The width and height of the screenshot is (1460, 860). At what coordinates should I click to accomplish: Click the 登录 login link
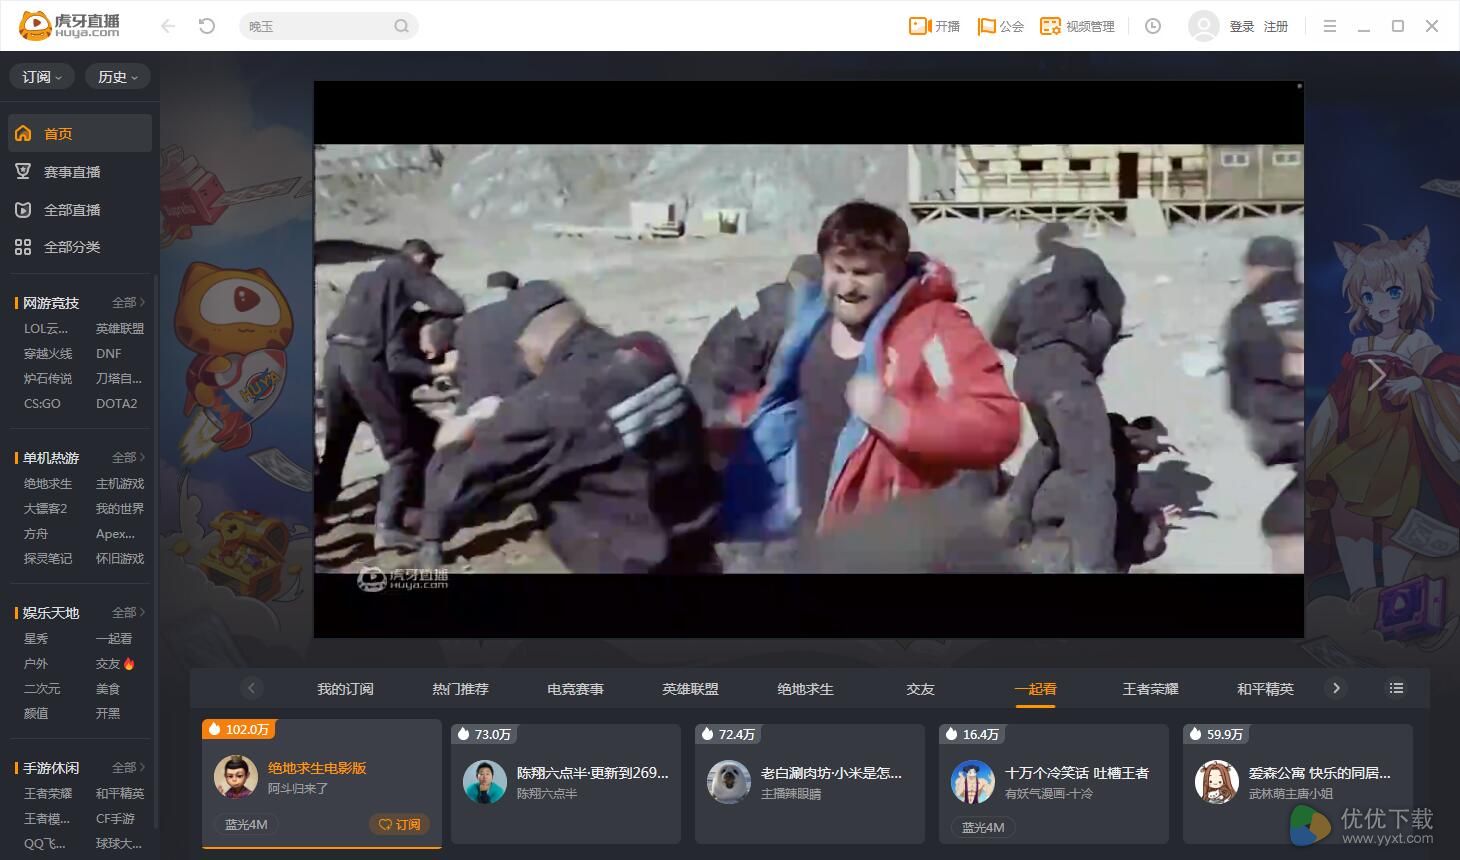point(1242,26)
